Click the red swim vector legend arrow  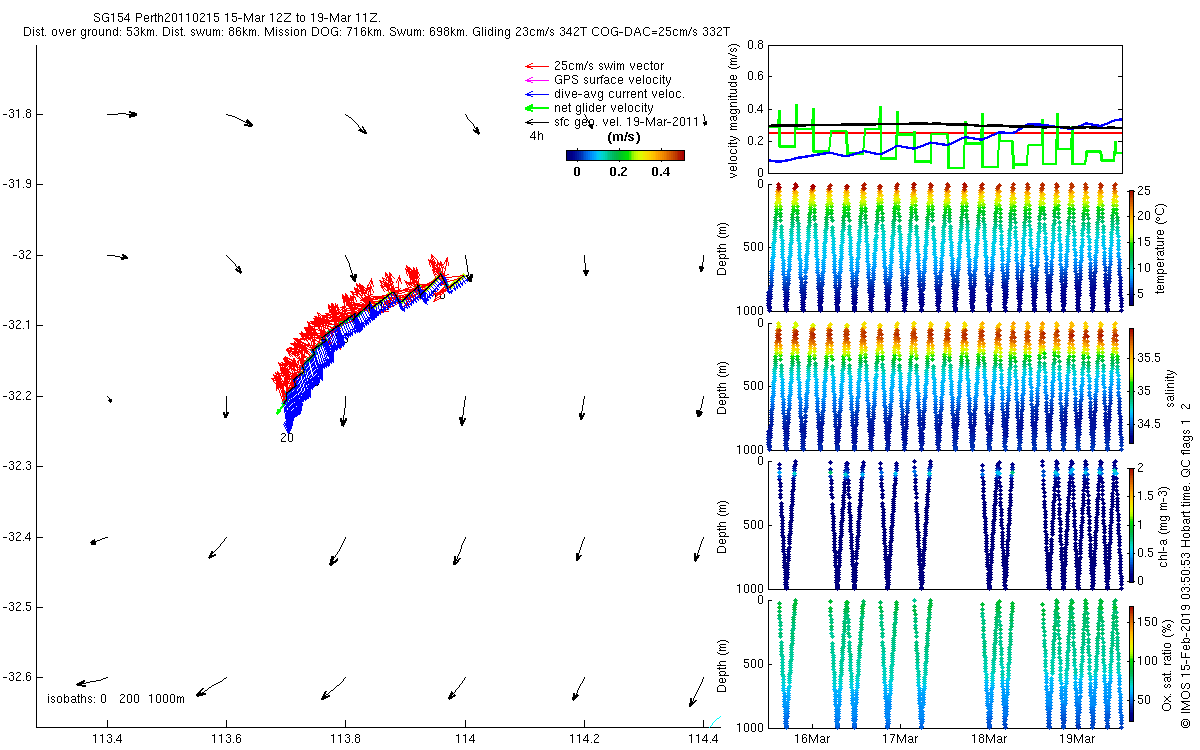[537, 66]
